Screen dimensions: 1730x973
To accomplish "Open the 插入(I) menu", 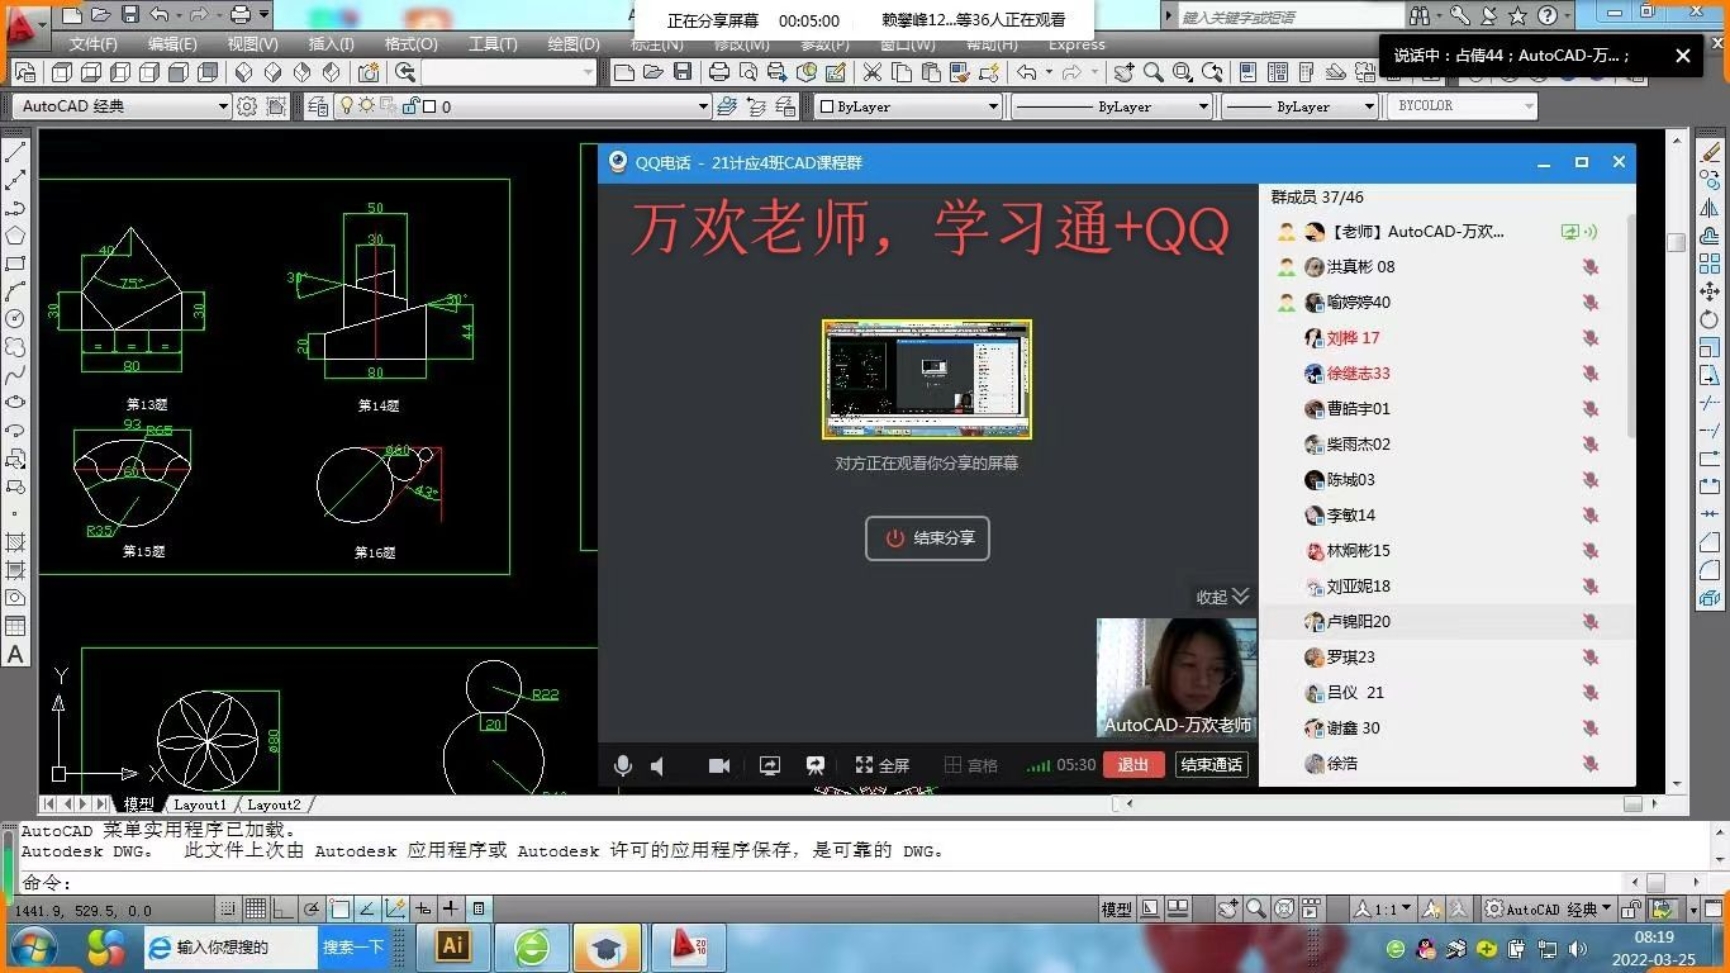I will point(331,44).
